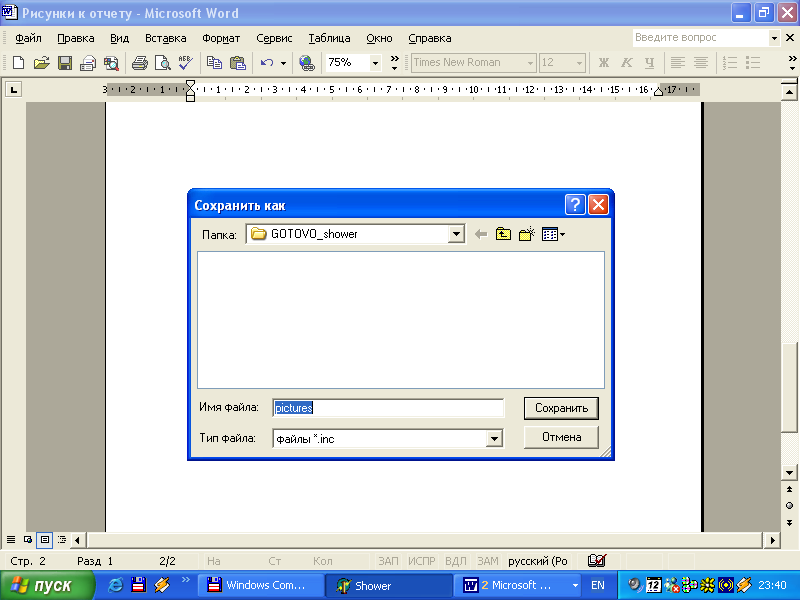Click the 'Введите вопрос' help box
The image size is (800, 600).
(x=701, y=38)
